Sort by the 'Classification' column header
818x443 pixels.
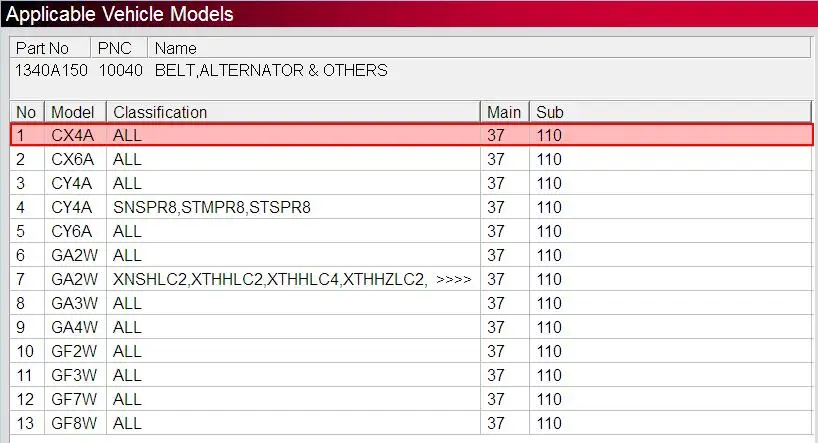[293, 112]
